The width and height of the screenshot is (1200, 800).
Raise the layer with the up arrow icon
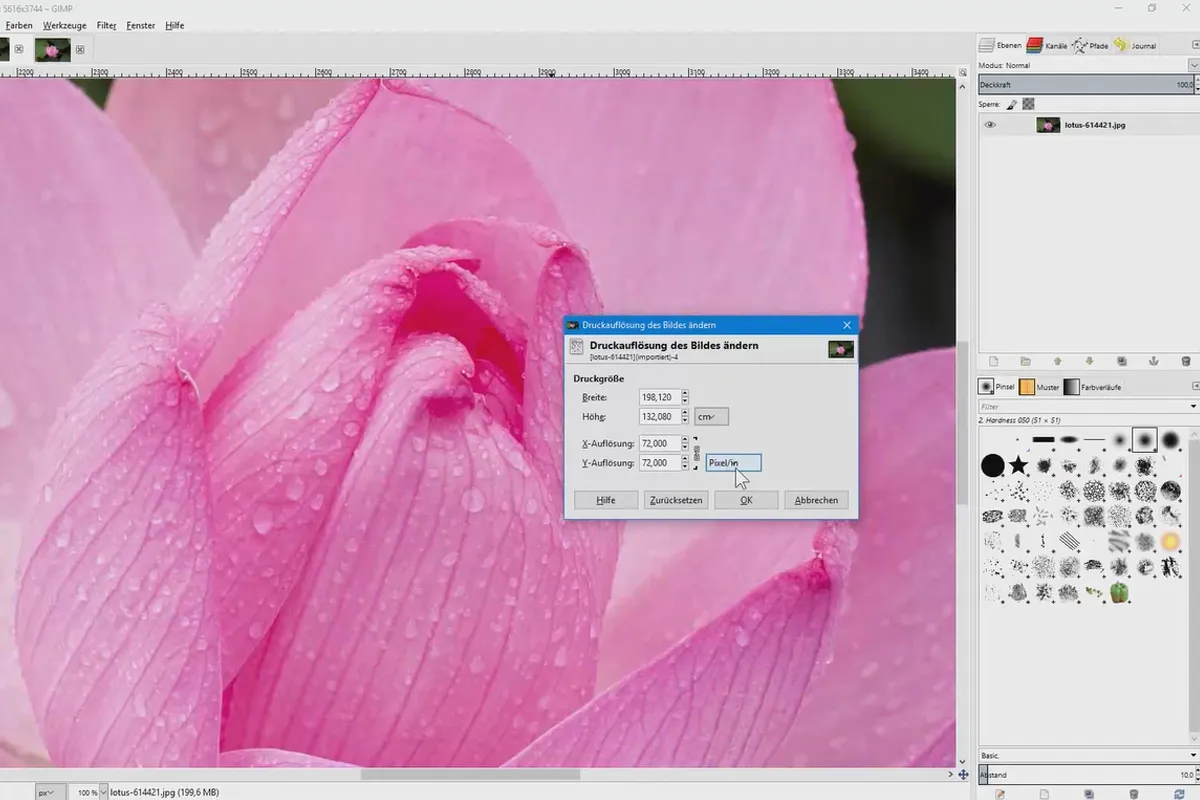coord(1057,361)
